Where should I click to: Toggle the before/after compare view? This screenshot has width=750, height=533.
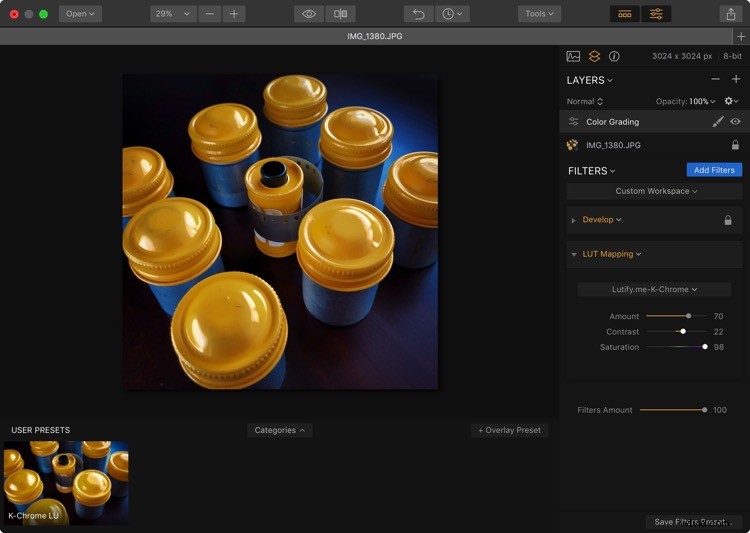click(x=341, y=14)
